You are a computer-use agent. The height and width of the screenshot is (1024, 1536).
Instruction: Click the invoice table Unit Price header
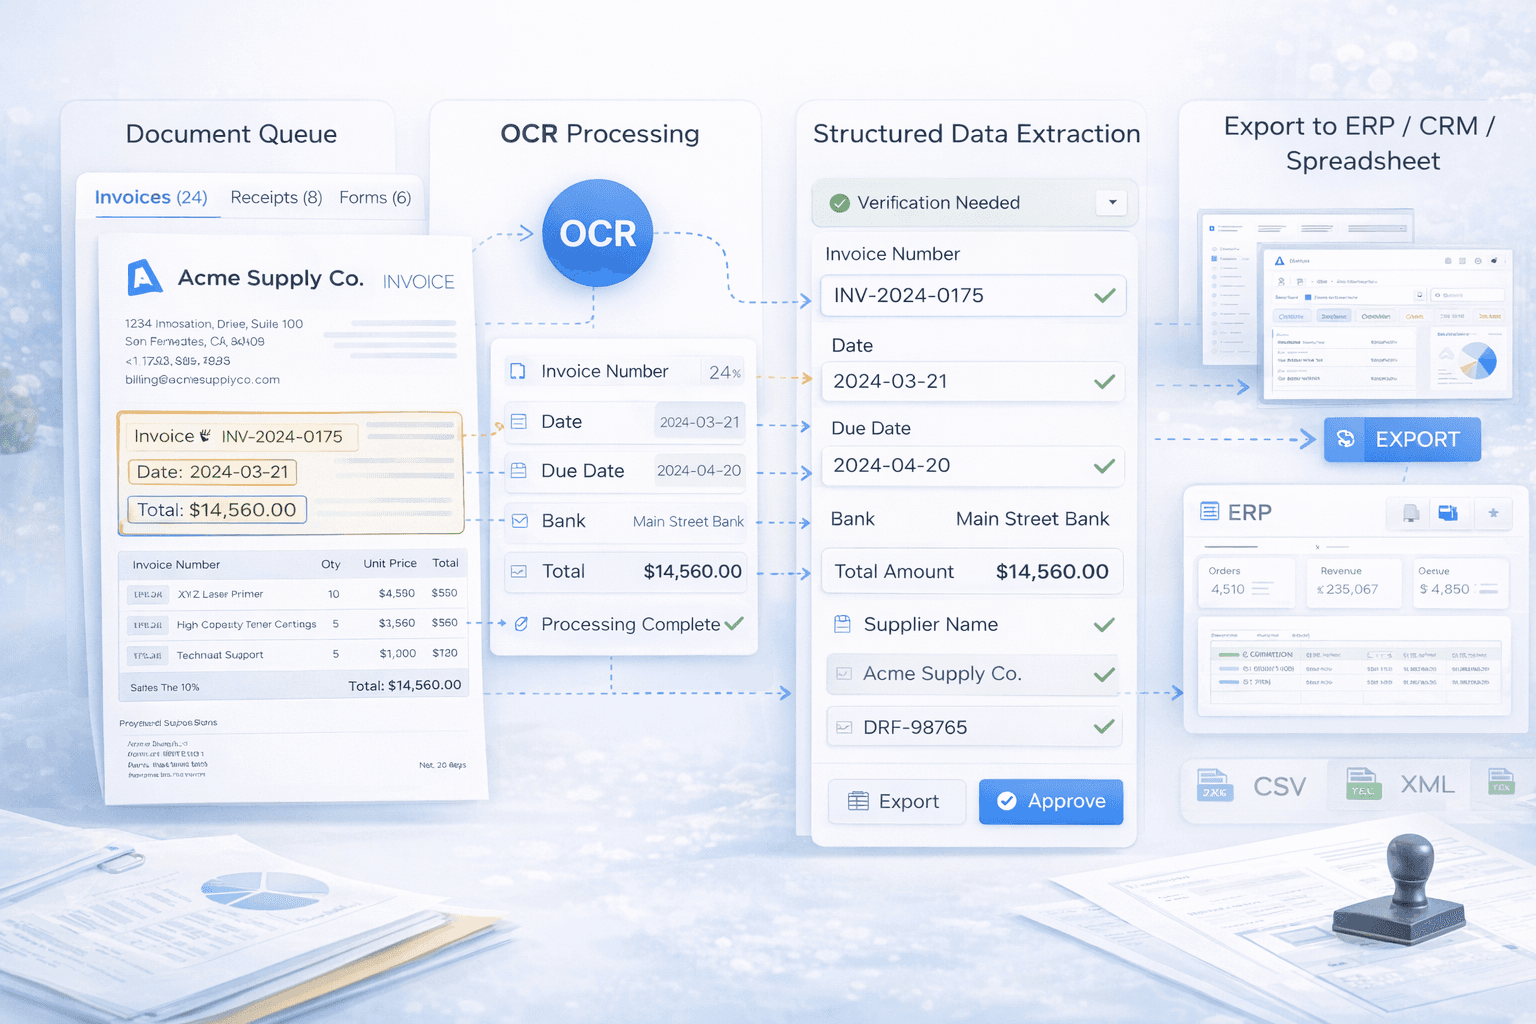(390, 564)
